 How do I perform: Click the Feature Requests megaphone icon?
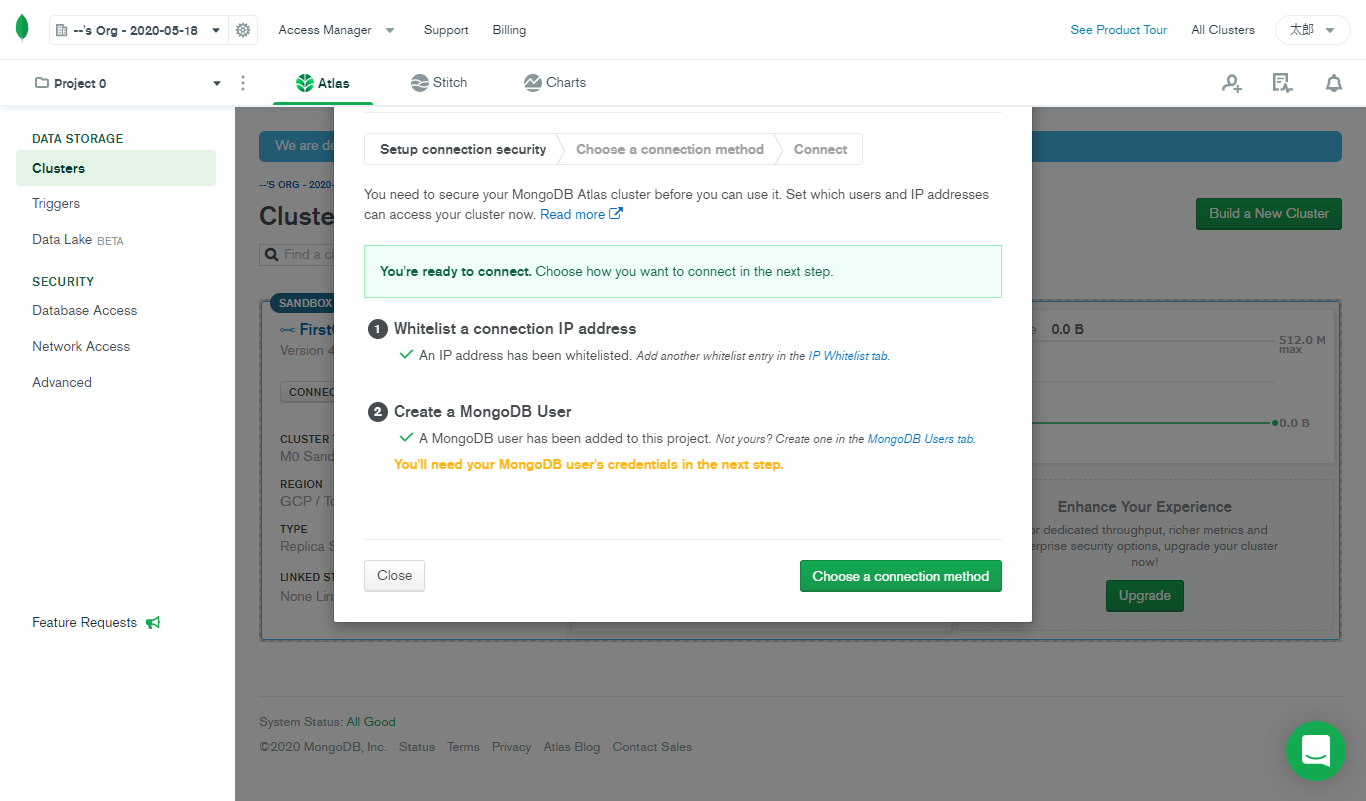[153, 622]
